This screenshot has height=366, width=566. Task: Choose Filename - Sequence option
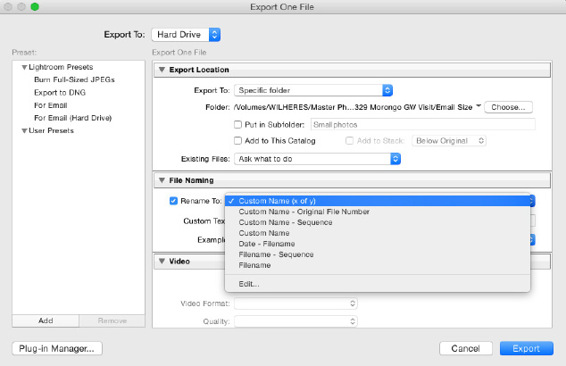pos(377,254)
